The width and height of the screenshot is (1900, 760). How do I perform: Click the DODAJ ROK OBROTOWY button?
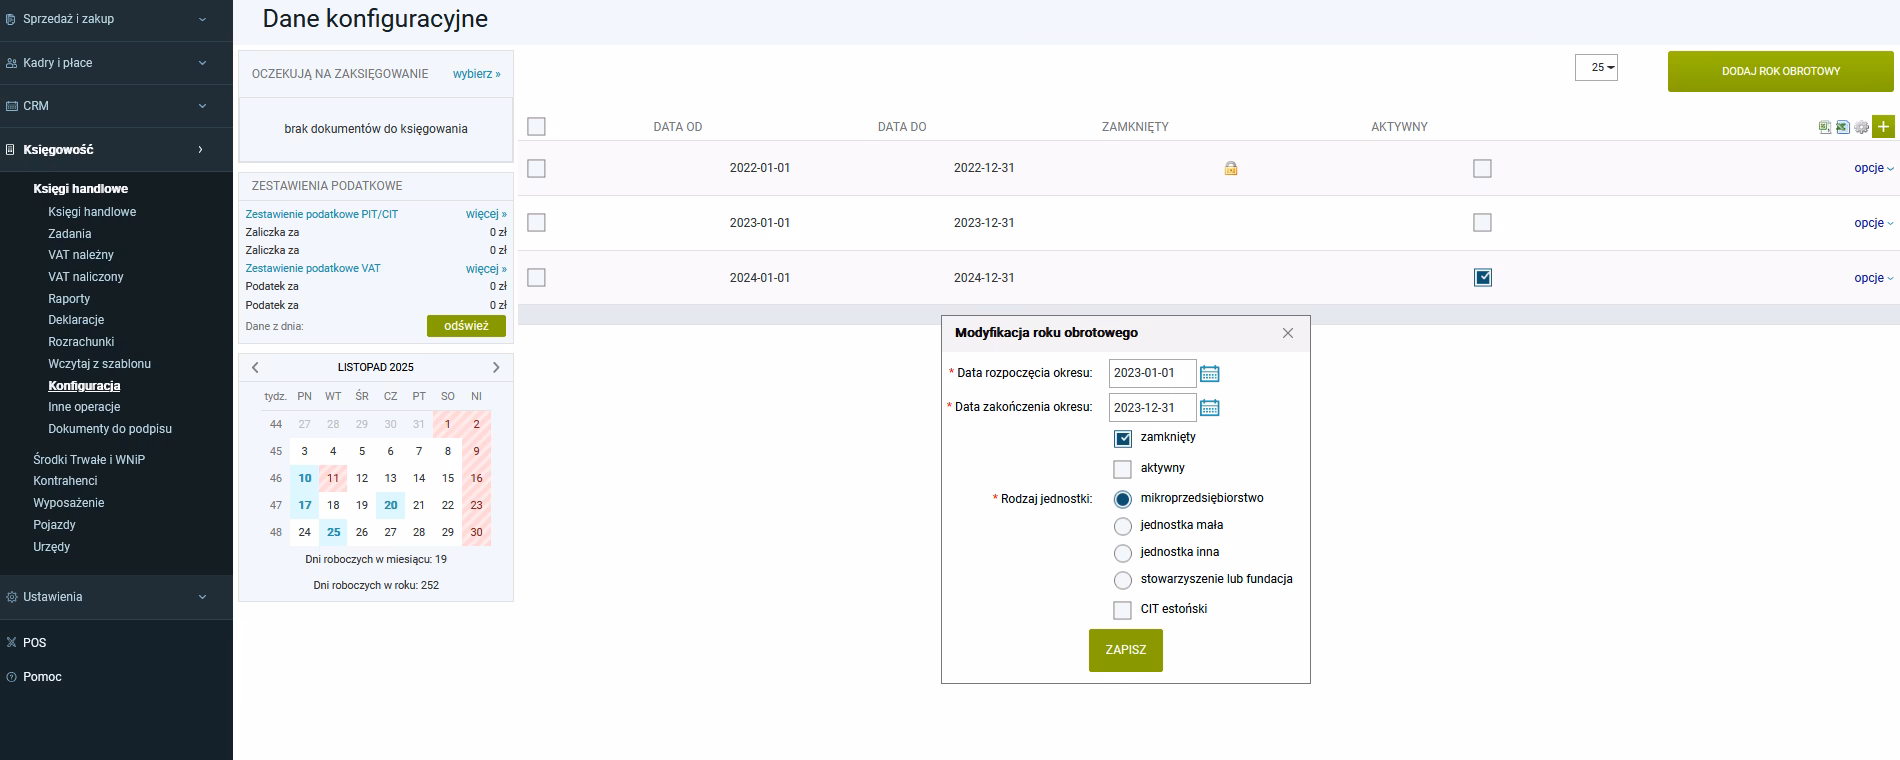pos(1780,72)
